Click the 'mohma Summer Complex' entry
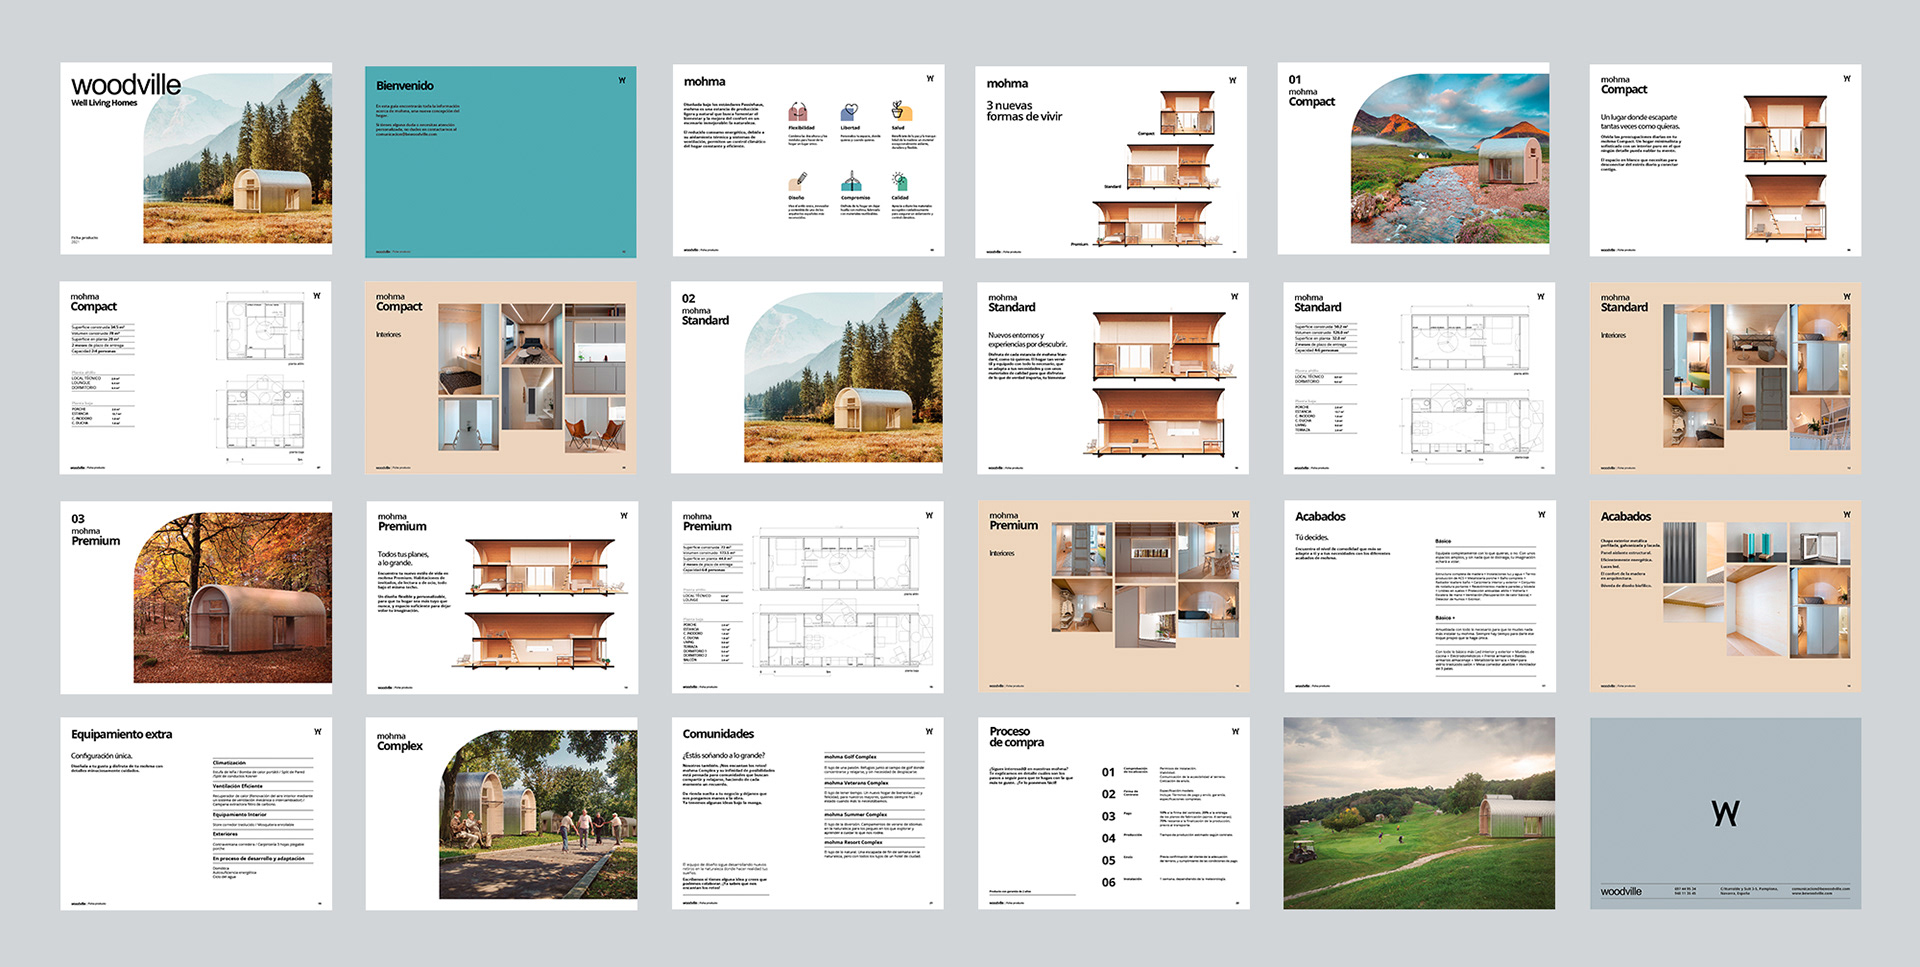1920x967 pixels. pyautogui.click(x=855, y=815)
